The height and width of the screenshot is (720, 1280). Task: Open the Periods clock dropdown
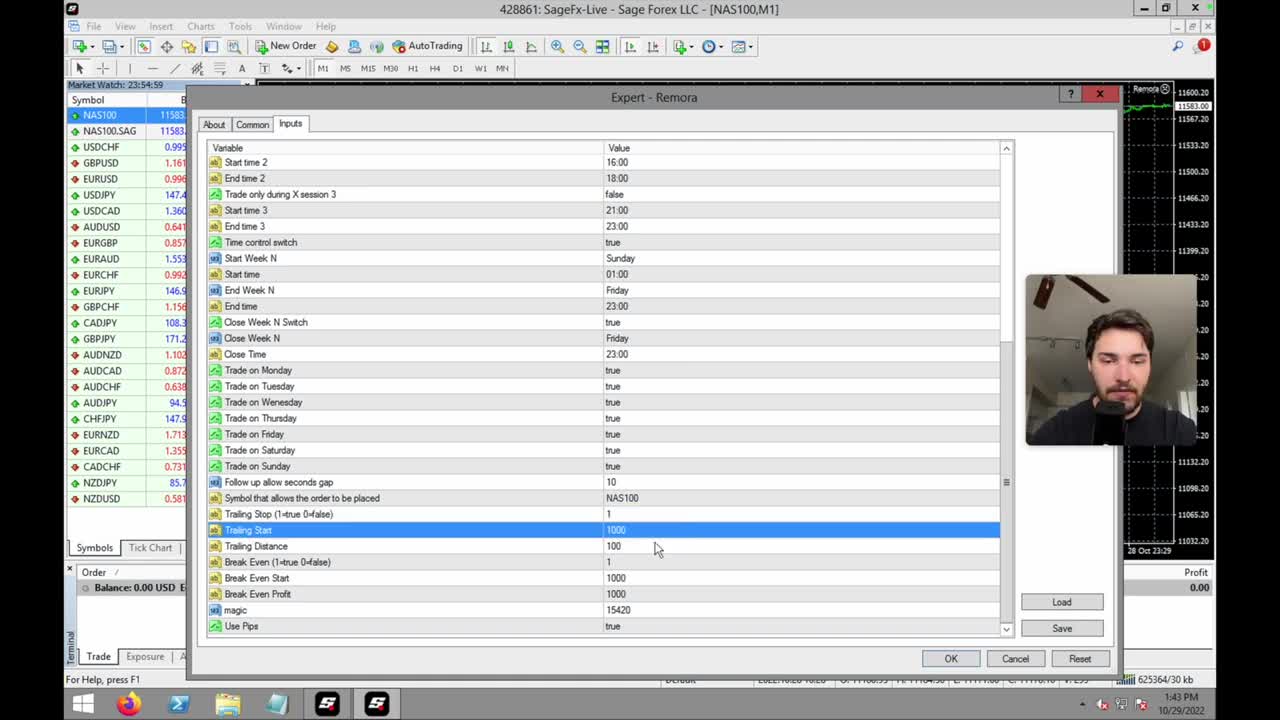point(712,46)
